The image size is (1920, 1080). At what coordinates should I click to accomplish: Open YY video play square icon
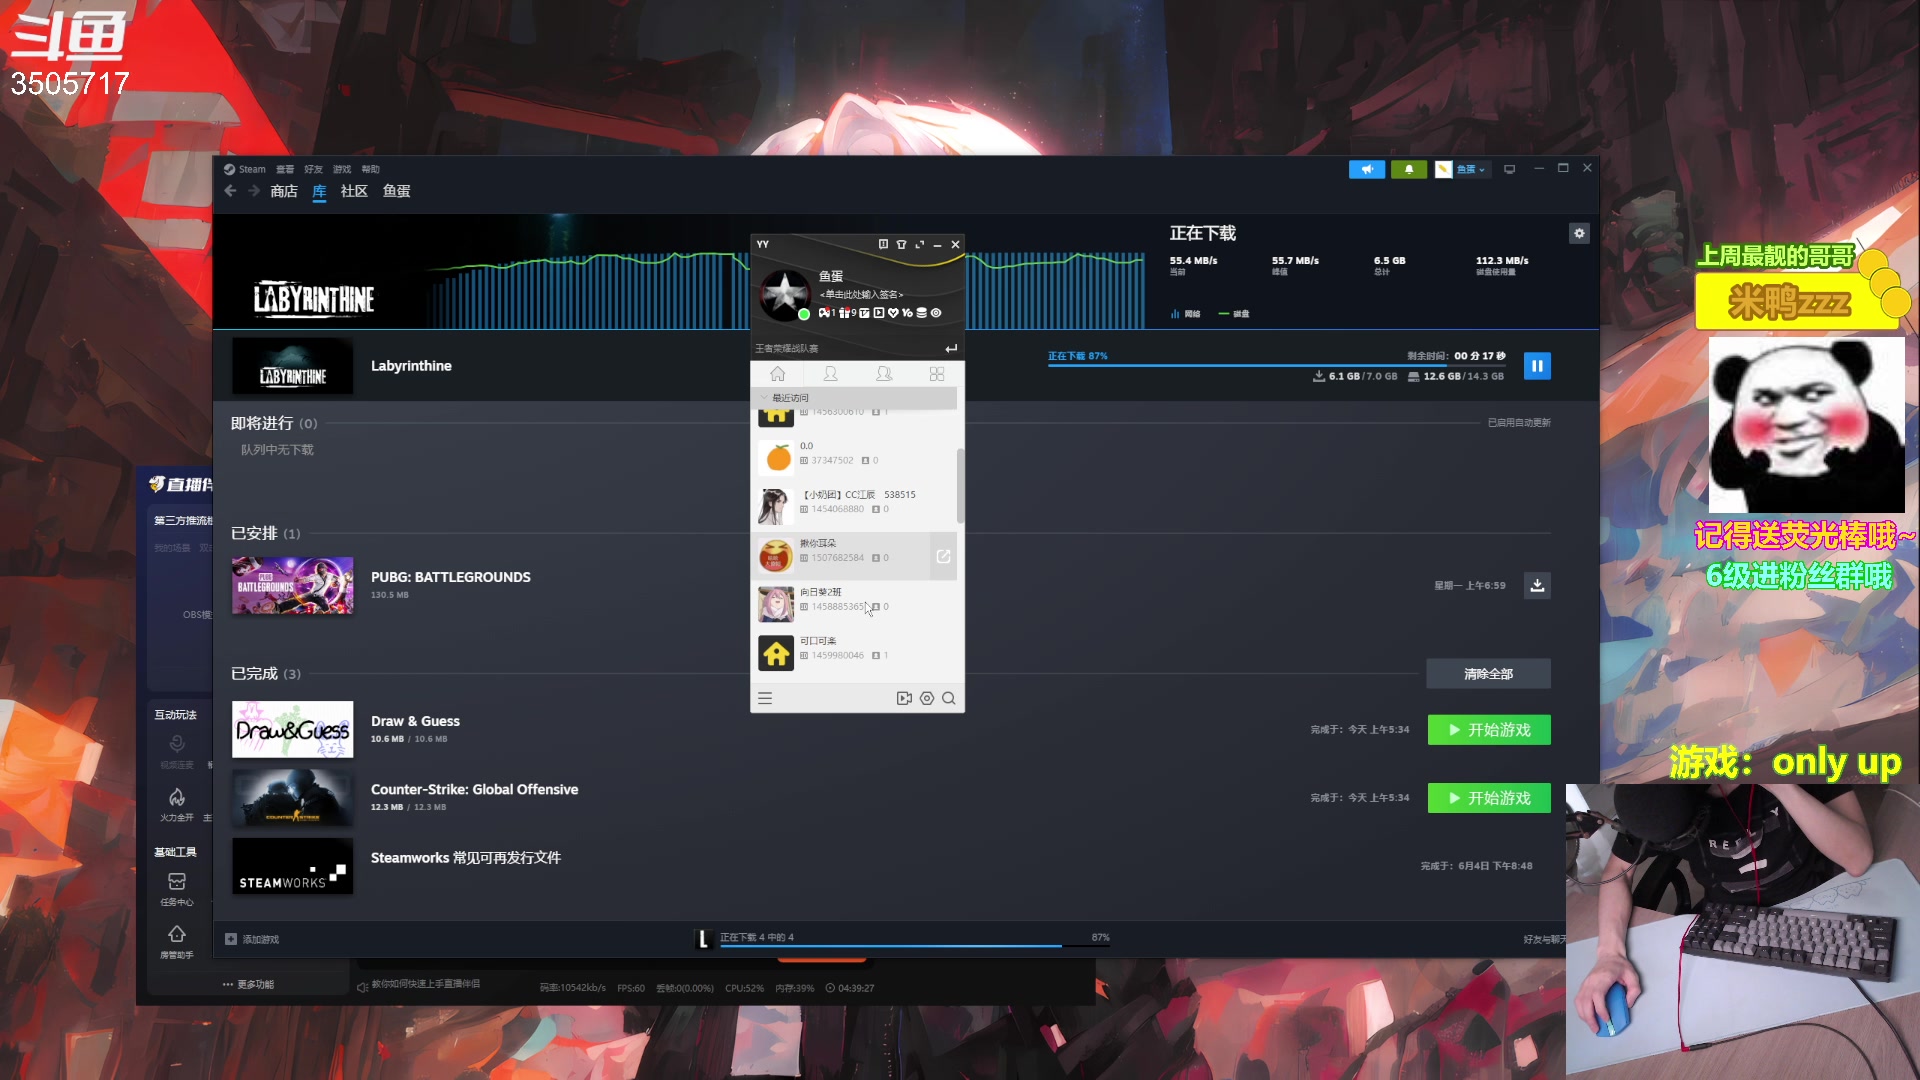879,313
